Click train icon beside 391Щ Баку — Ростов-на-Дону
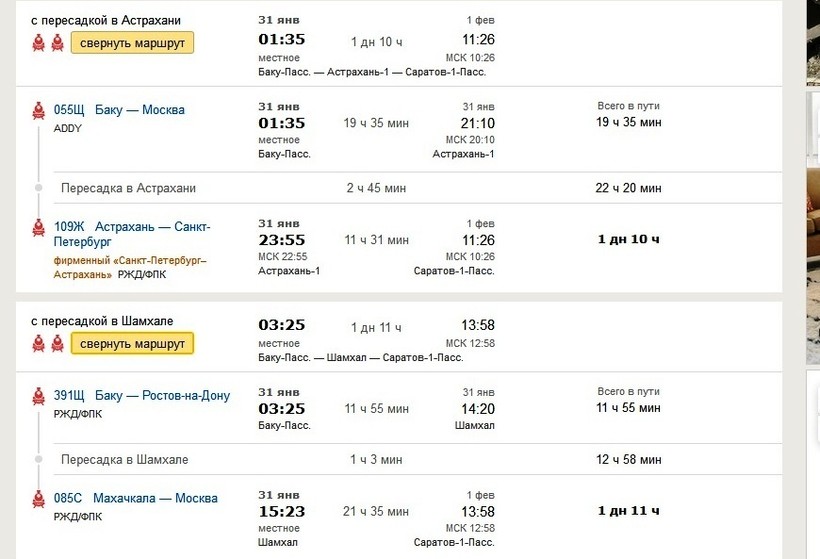This screenshot has height=559, width=820. (38, 395)
